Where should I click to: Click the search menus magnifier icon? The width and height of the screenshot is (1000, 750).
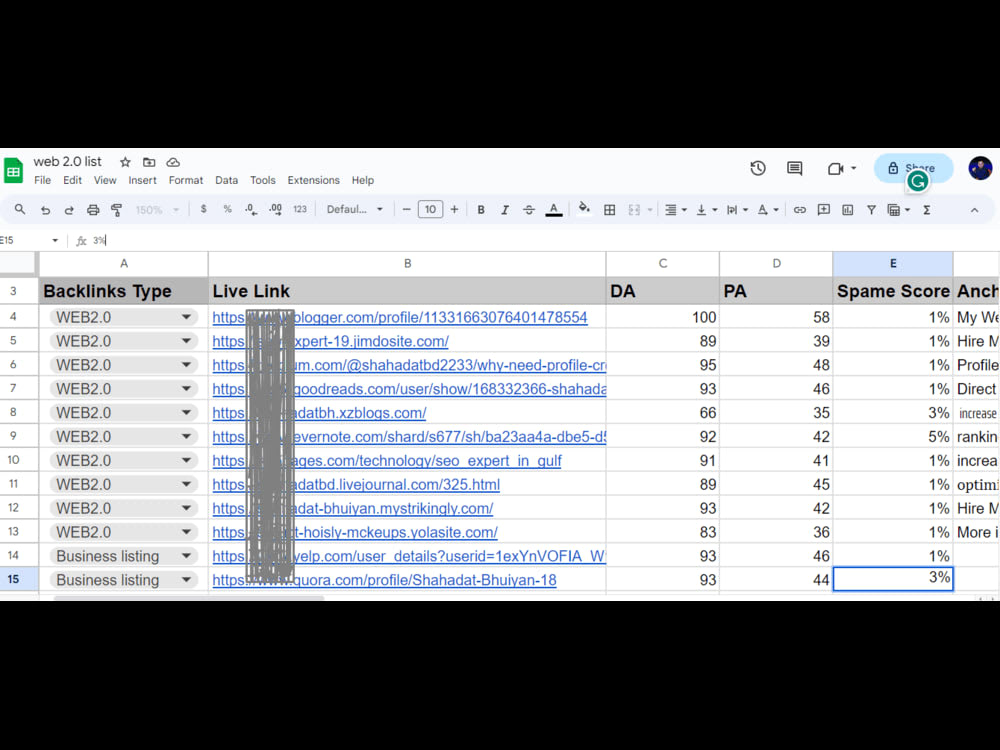20,209
